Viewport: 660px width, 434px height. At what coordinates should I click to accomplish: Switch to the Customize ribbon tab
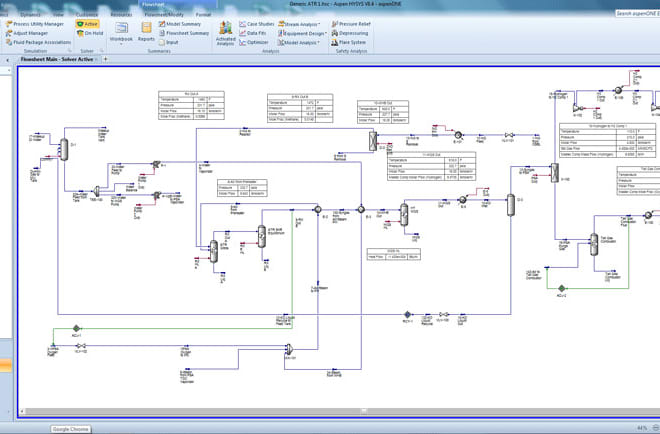[x=87, y=14]
